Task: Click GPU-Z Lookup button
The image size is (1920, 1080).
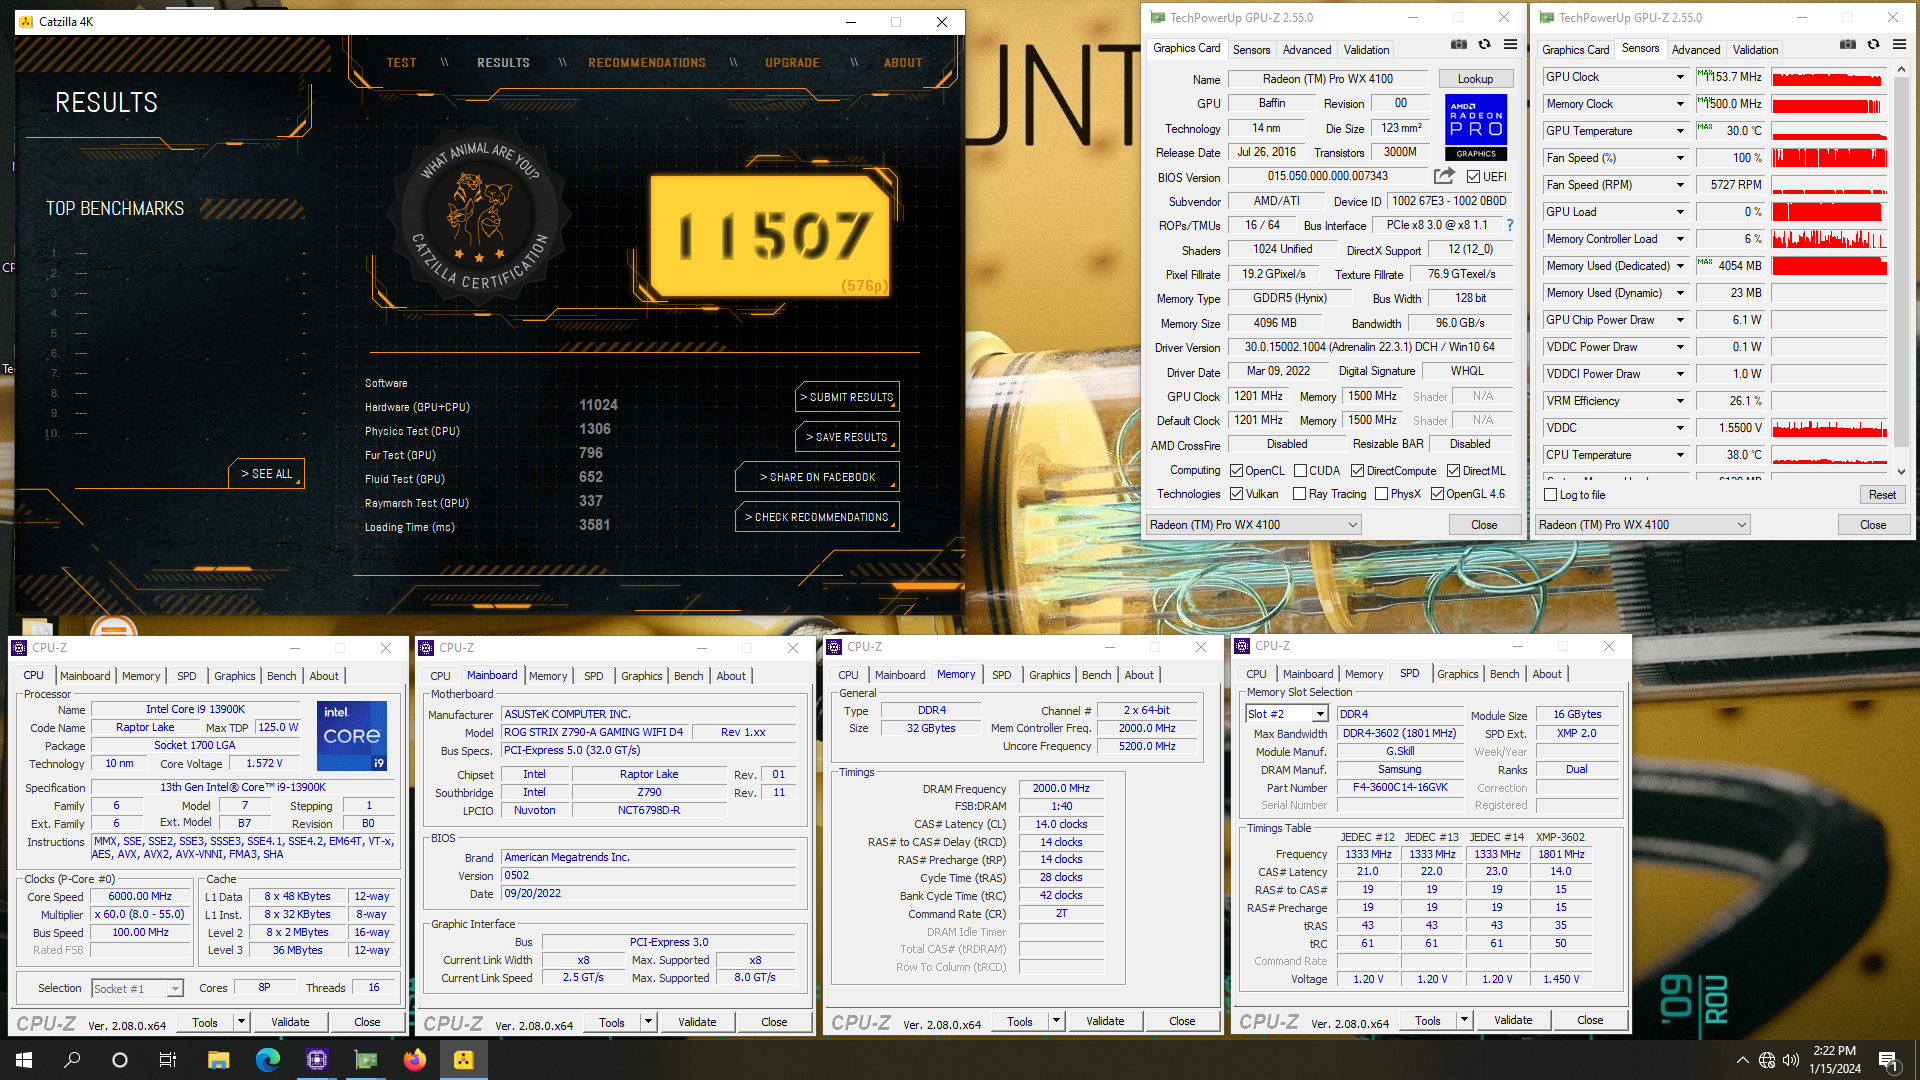Action: click(x=1475, y=79)
